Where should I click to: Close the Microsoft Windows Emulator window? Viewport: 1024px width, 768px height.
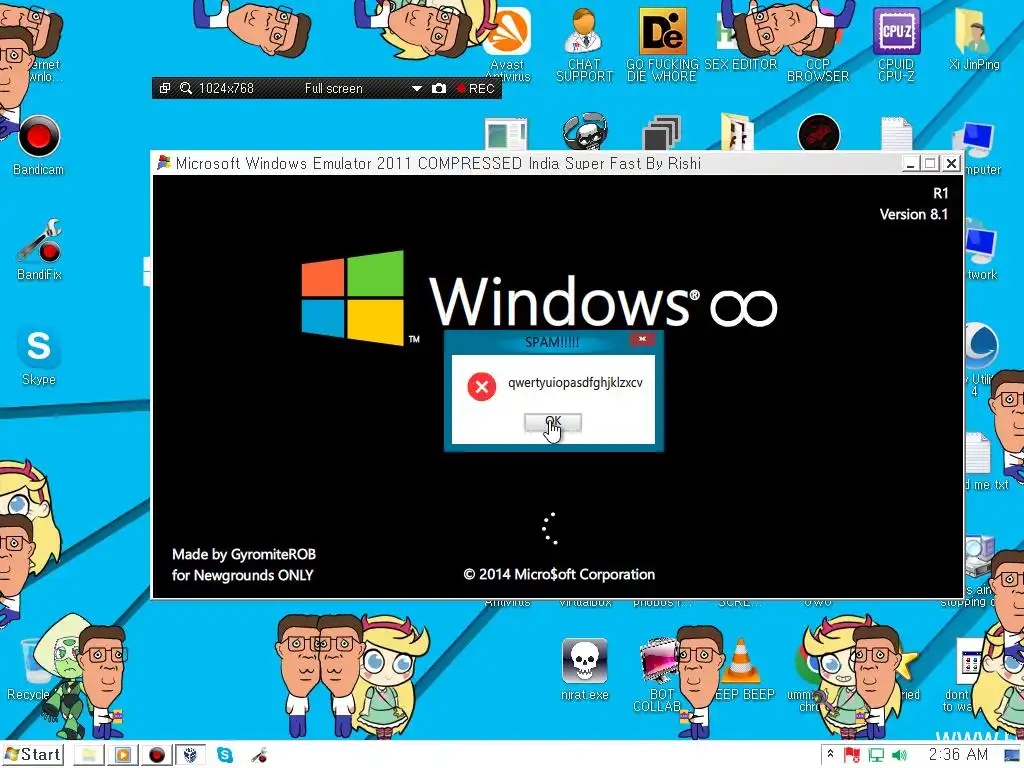(952, 163)
